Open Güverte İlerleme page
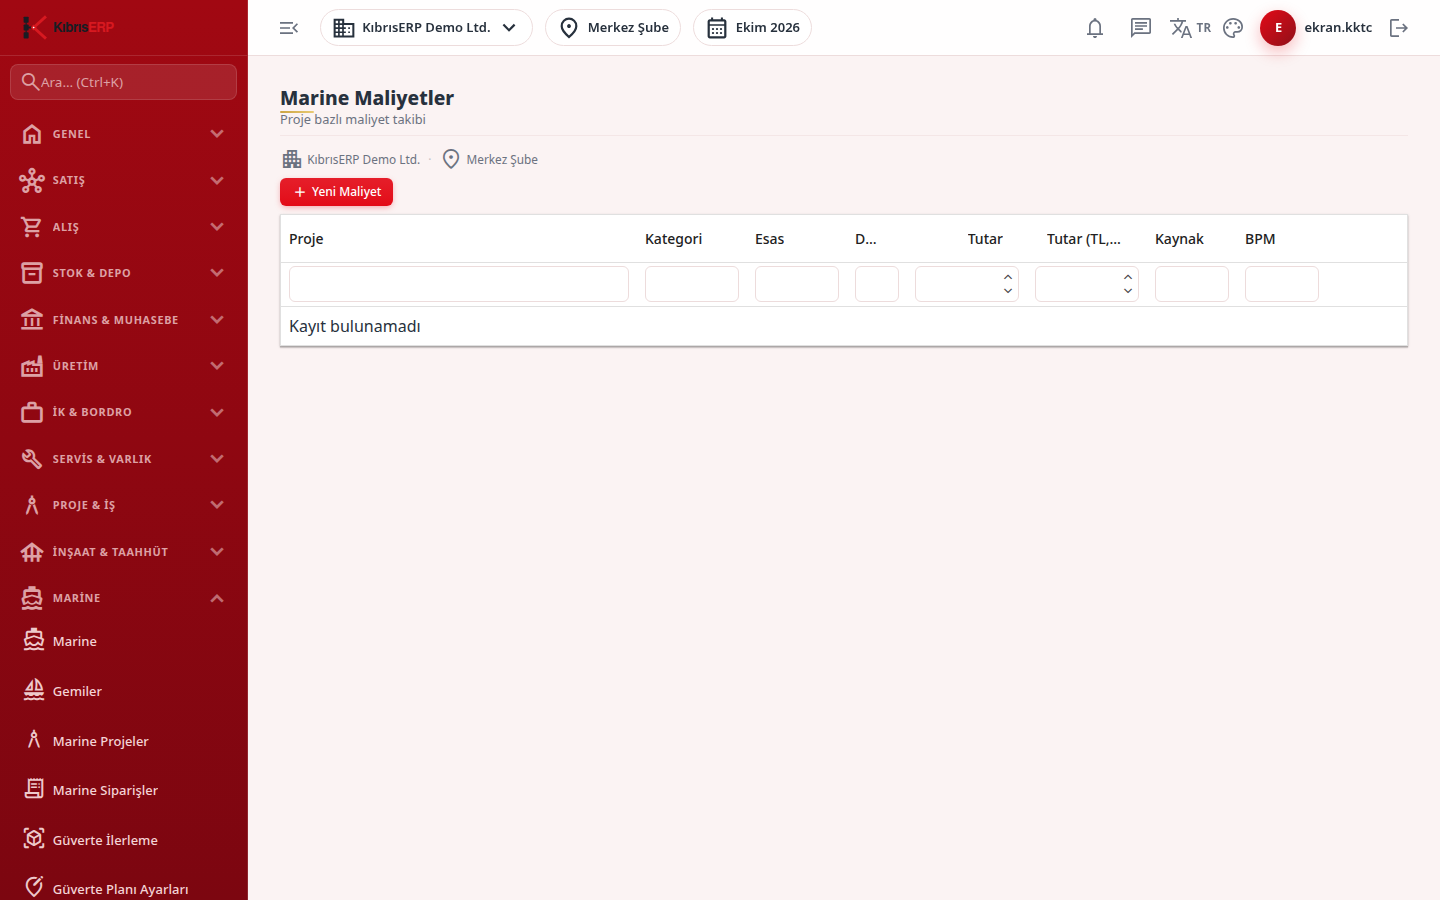This screenshot has width=1440, height=900. click(x=124, y=840)
